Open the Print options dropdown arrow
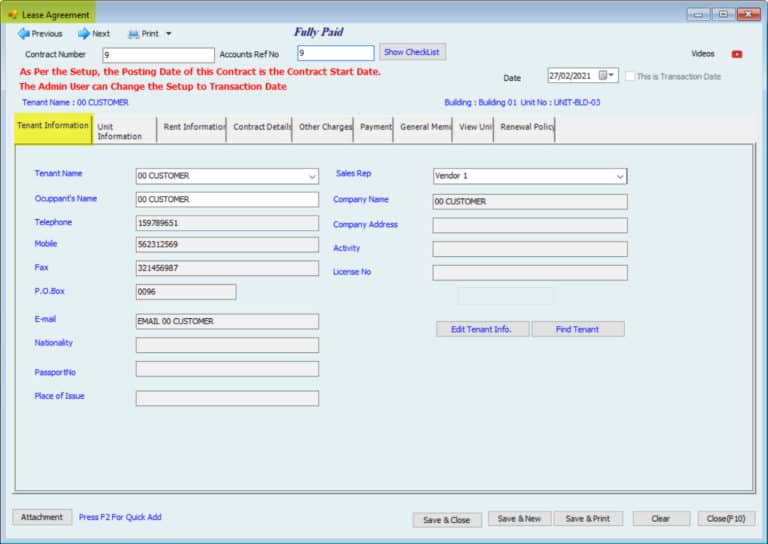This screenshot has width=768, height=544. click(168, 34)
